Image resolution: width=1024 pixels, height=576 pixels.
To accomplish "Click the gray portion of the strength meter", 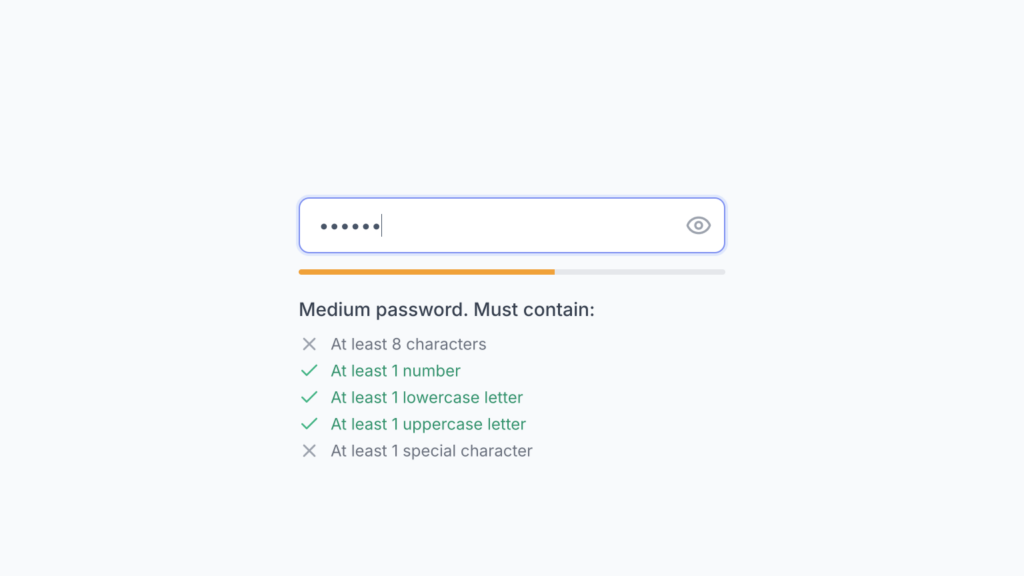I will point(640,271).
